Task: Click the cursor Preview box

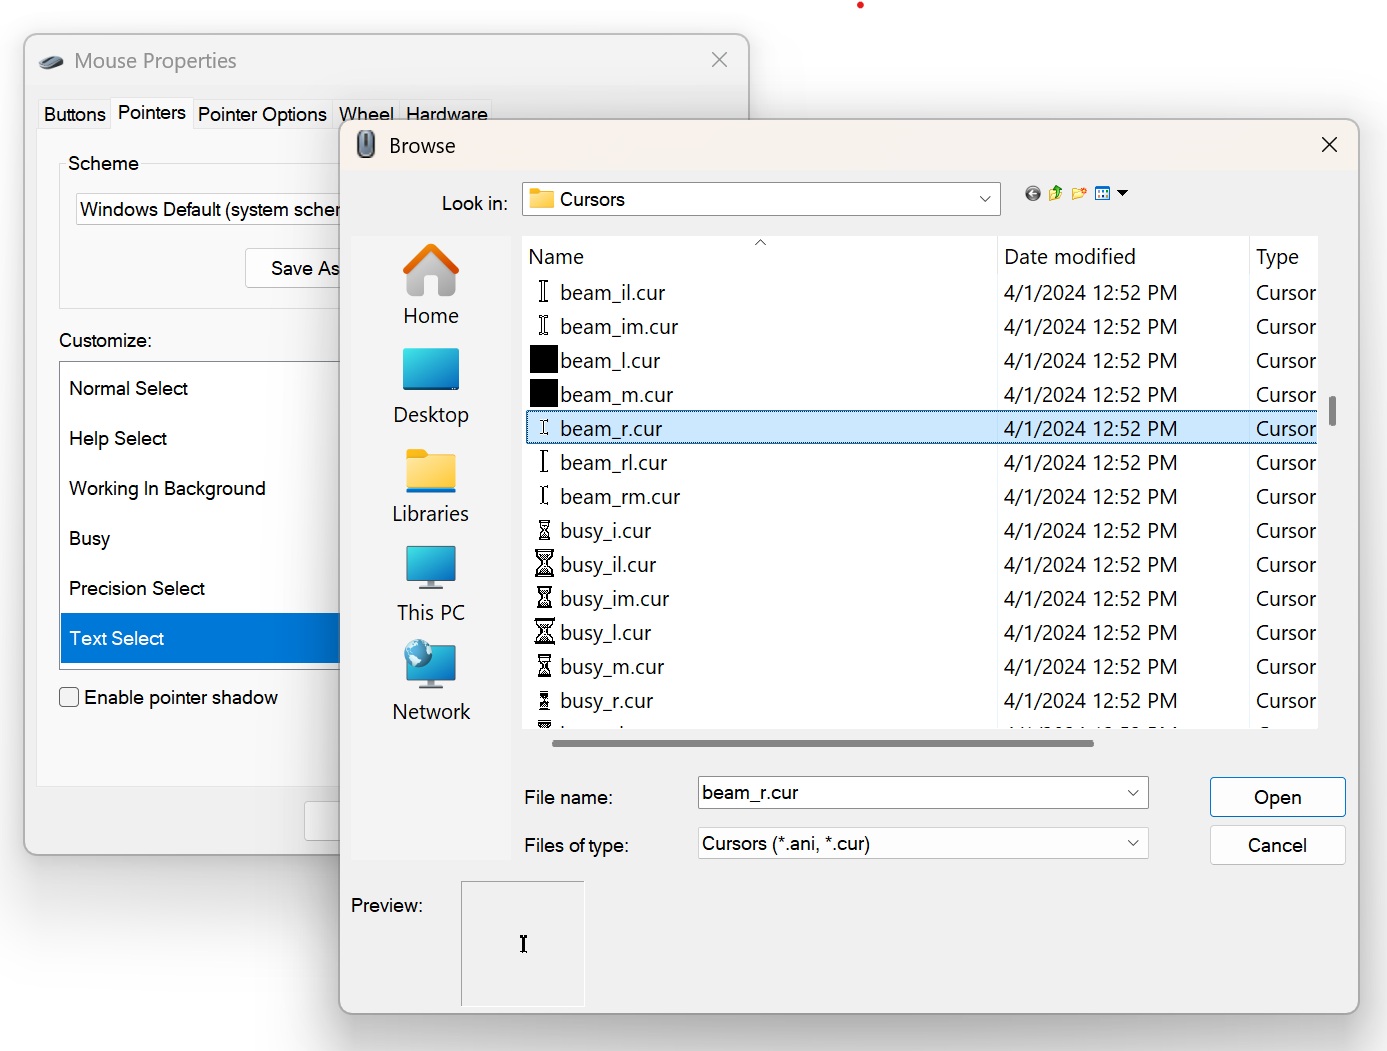Action: [523, 943]
